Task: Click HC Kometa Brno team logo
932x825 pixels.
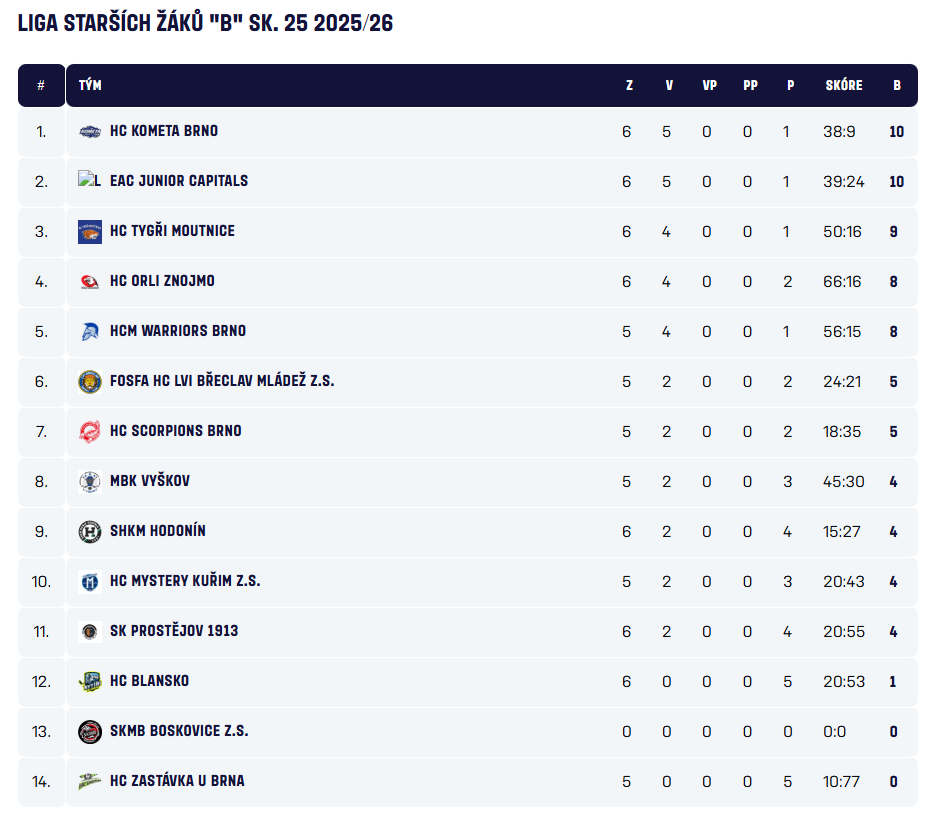Action: tap(90, 131)
